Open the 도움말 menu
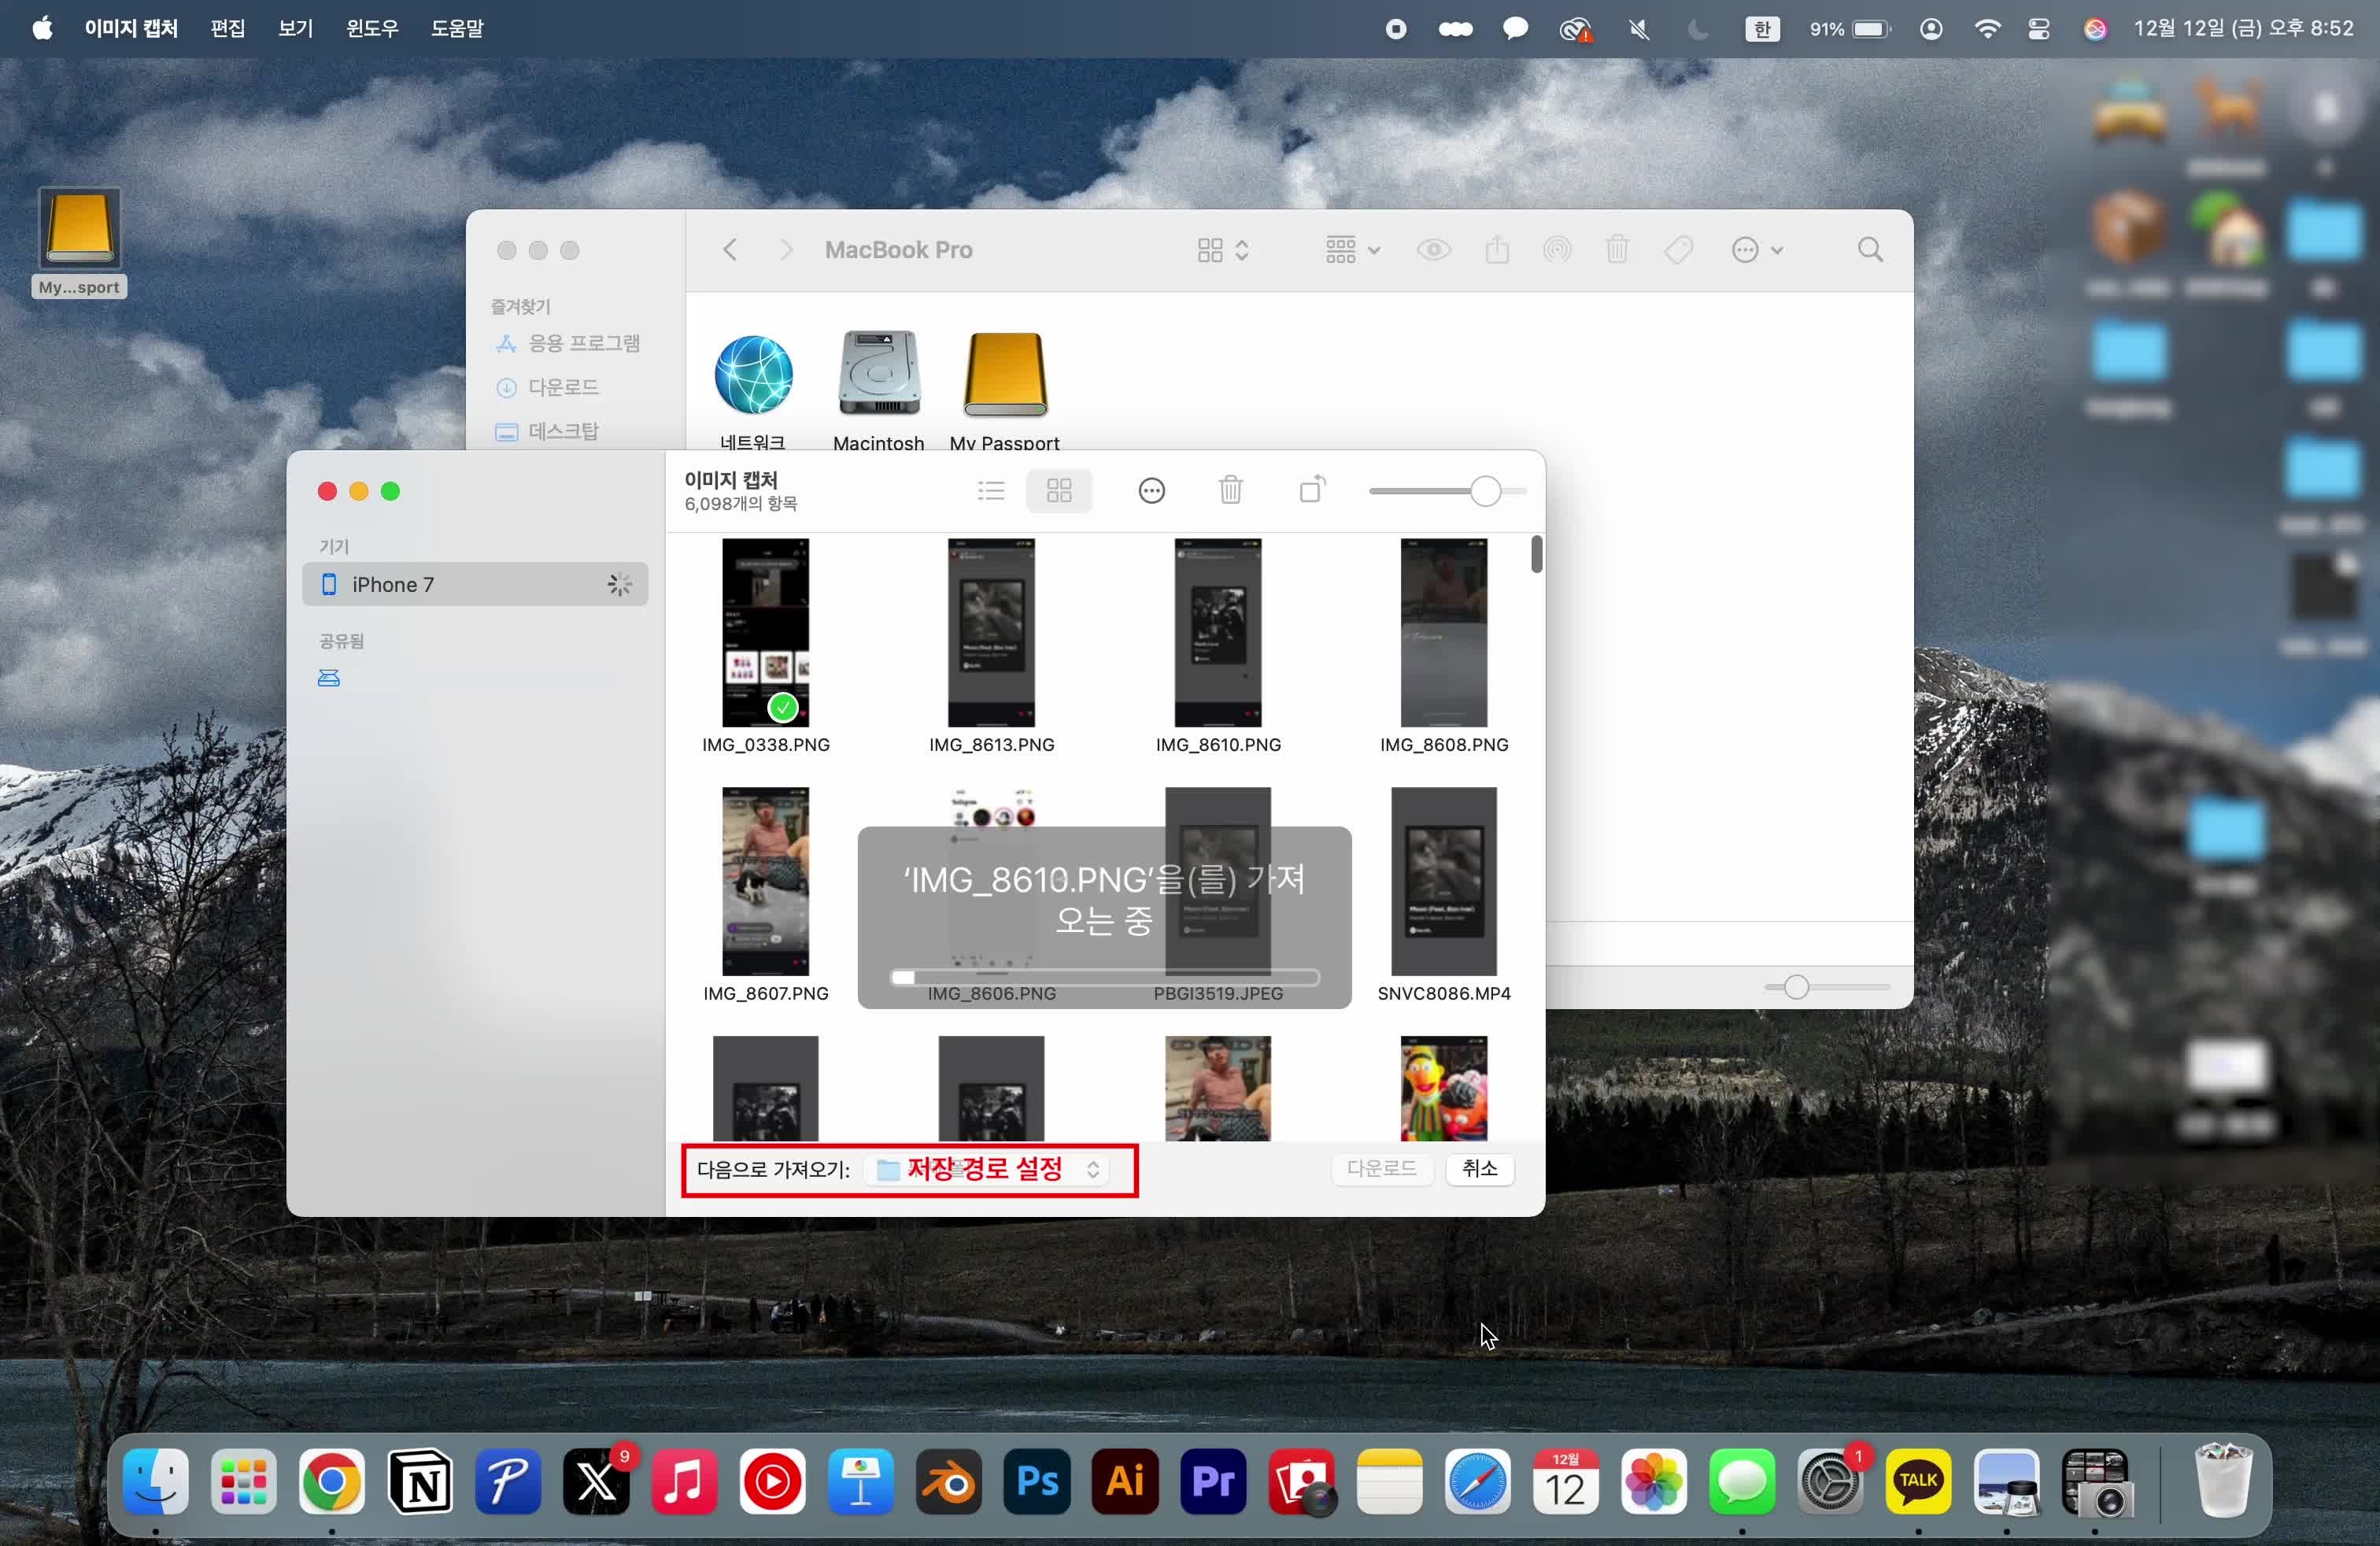This screenshot has width=2380, height=1546. point(457,28)
